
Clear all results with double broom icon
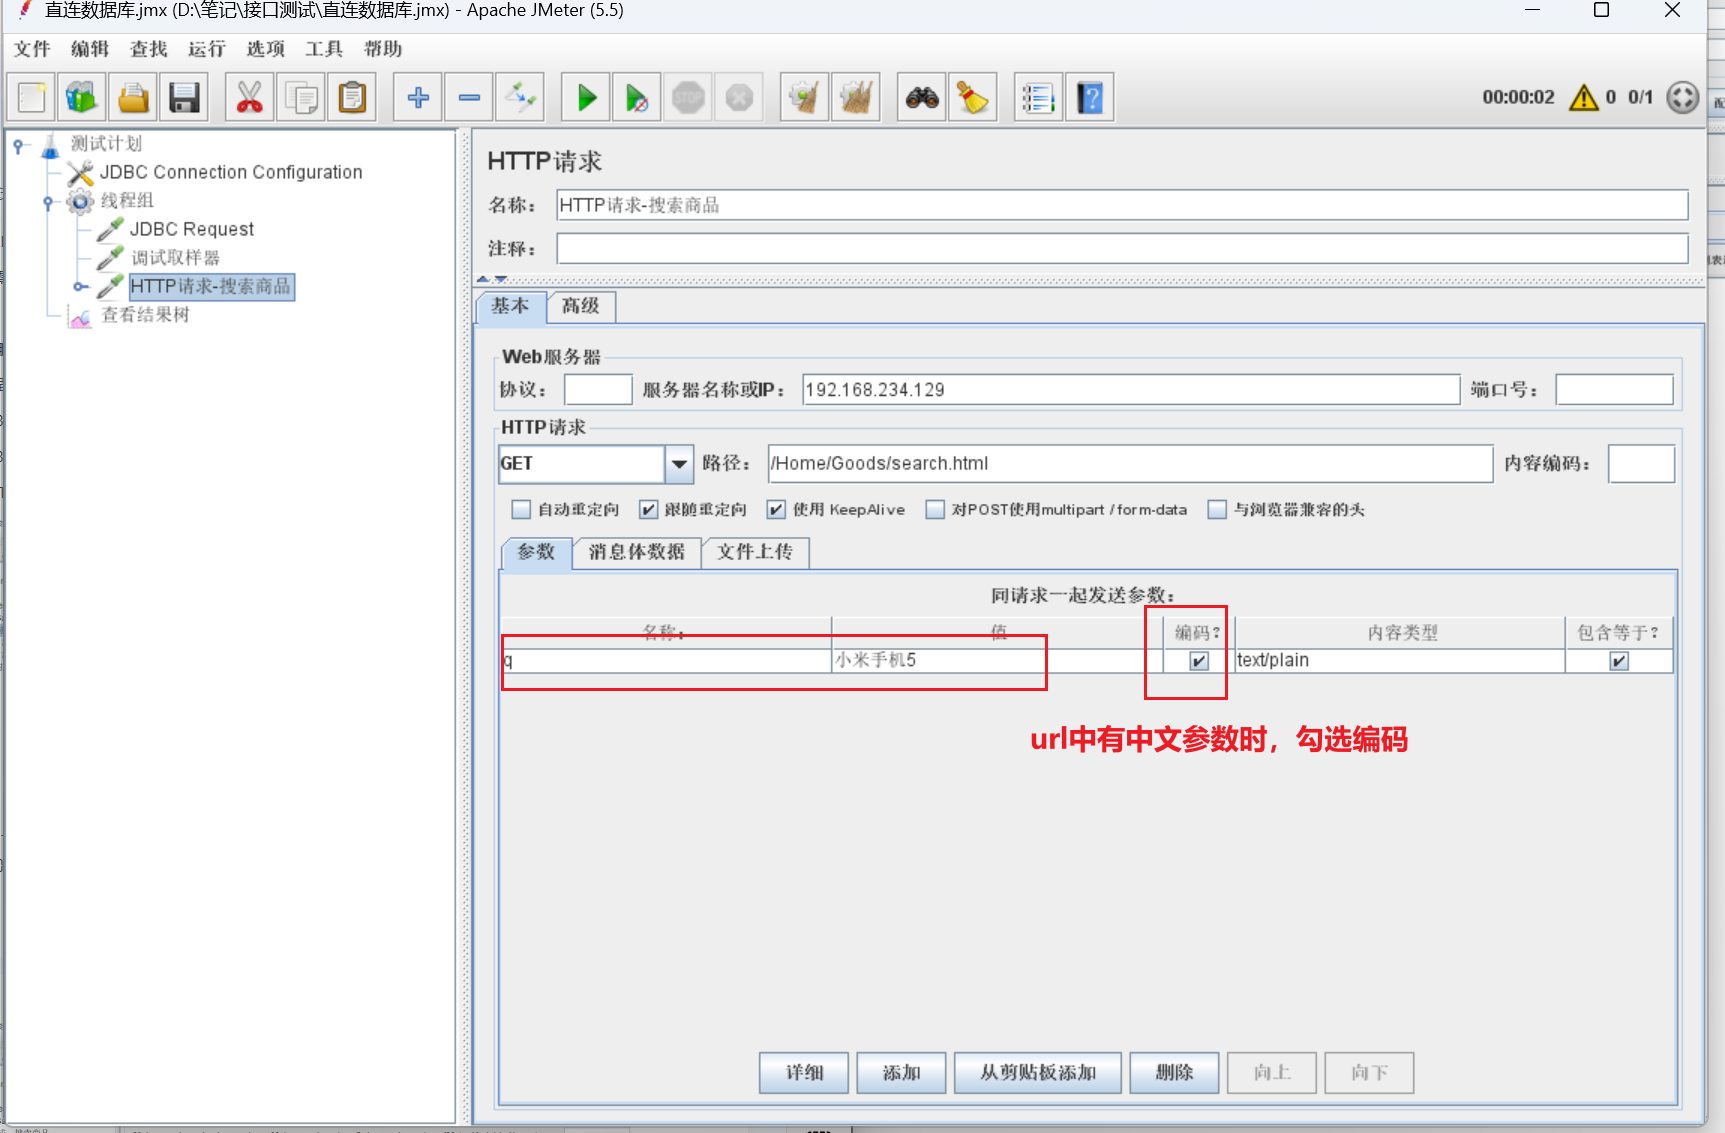coord(856,97)
